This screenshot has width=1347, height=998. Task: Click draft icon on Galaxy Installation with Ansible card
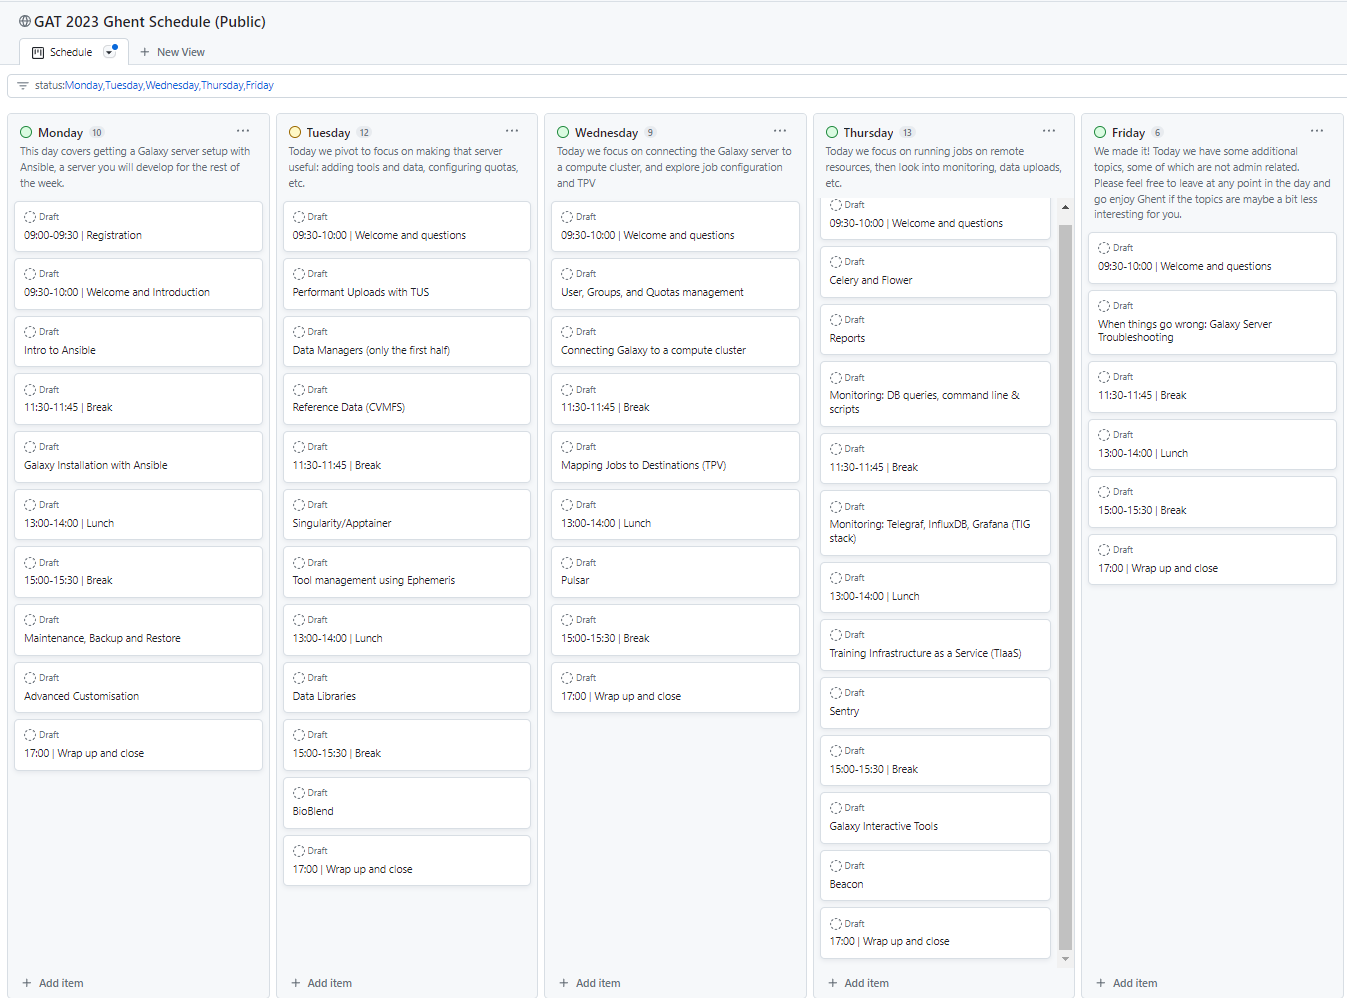[x=30, y=447]
